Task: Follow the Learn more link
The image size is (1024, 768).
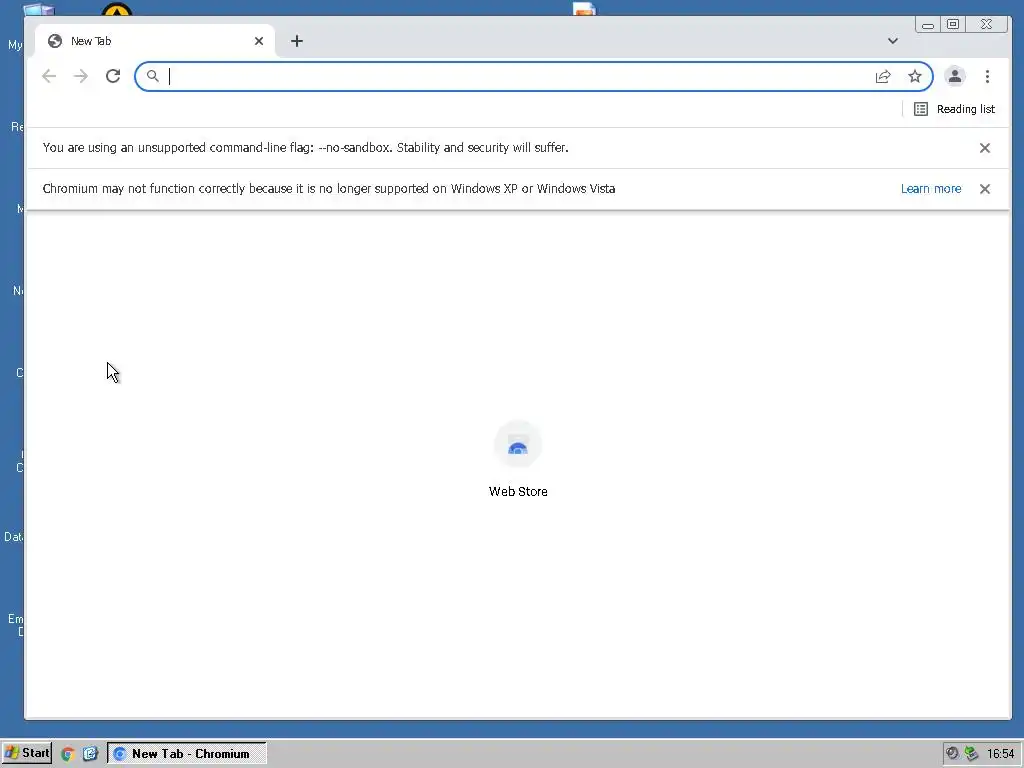Action: [x=931, y=189]
